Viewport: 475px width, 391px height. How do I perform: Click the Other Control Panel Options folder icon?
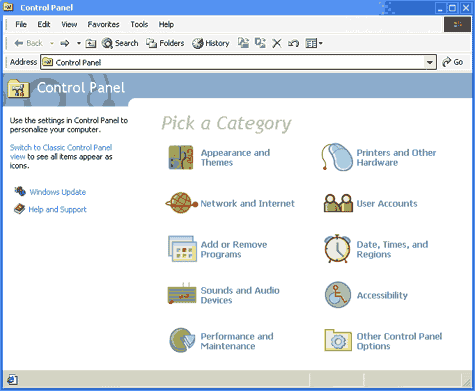338,340
